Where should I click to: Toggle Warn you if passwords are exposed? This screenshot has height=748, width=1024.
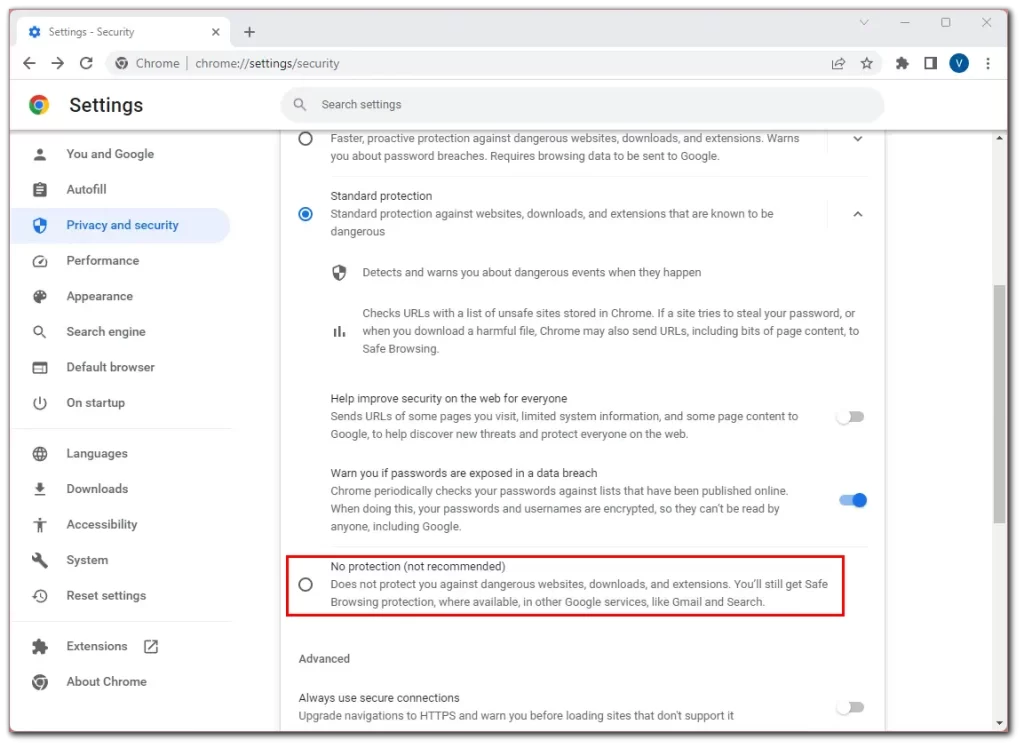coord(852,500)
